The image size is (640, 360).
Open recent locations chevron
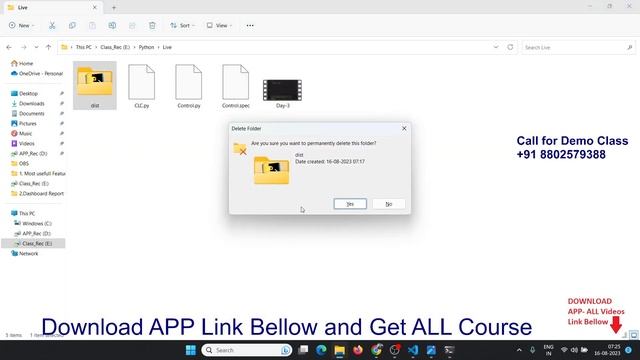(x=36, y=47)
